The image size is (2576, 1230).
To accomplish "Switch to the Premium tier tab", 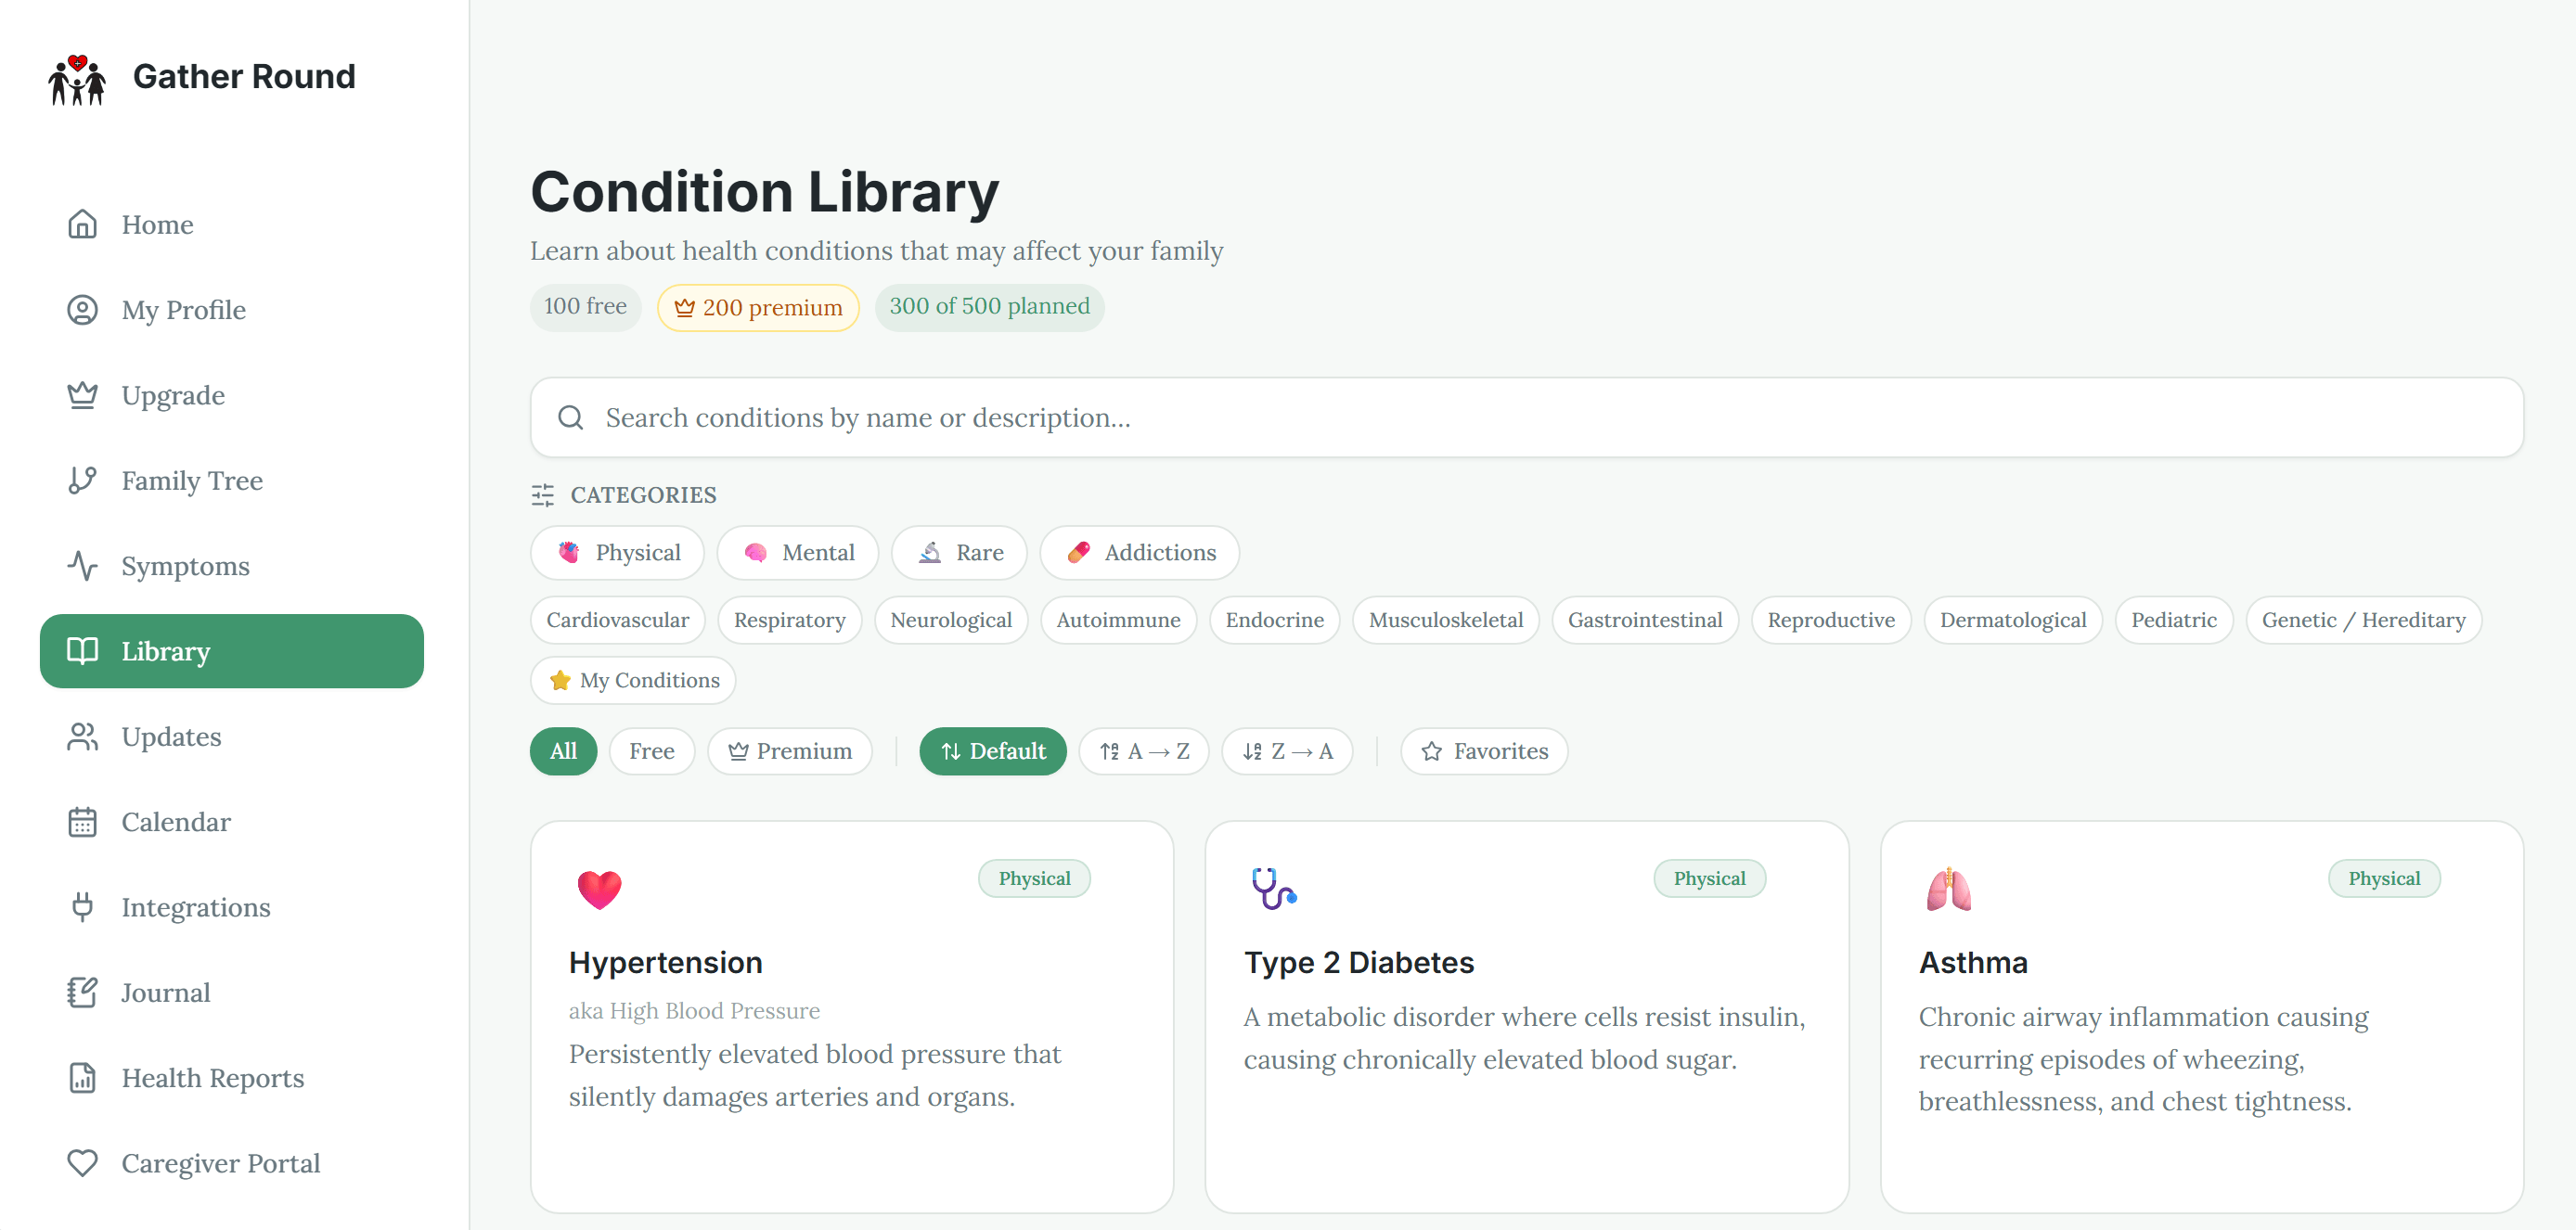I will [x=789, y=751].
